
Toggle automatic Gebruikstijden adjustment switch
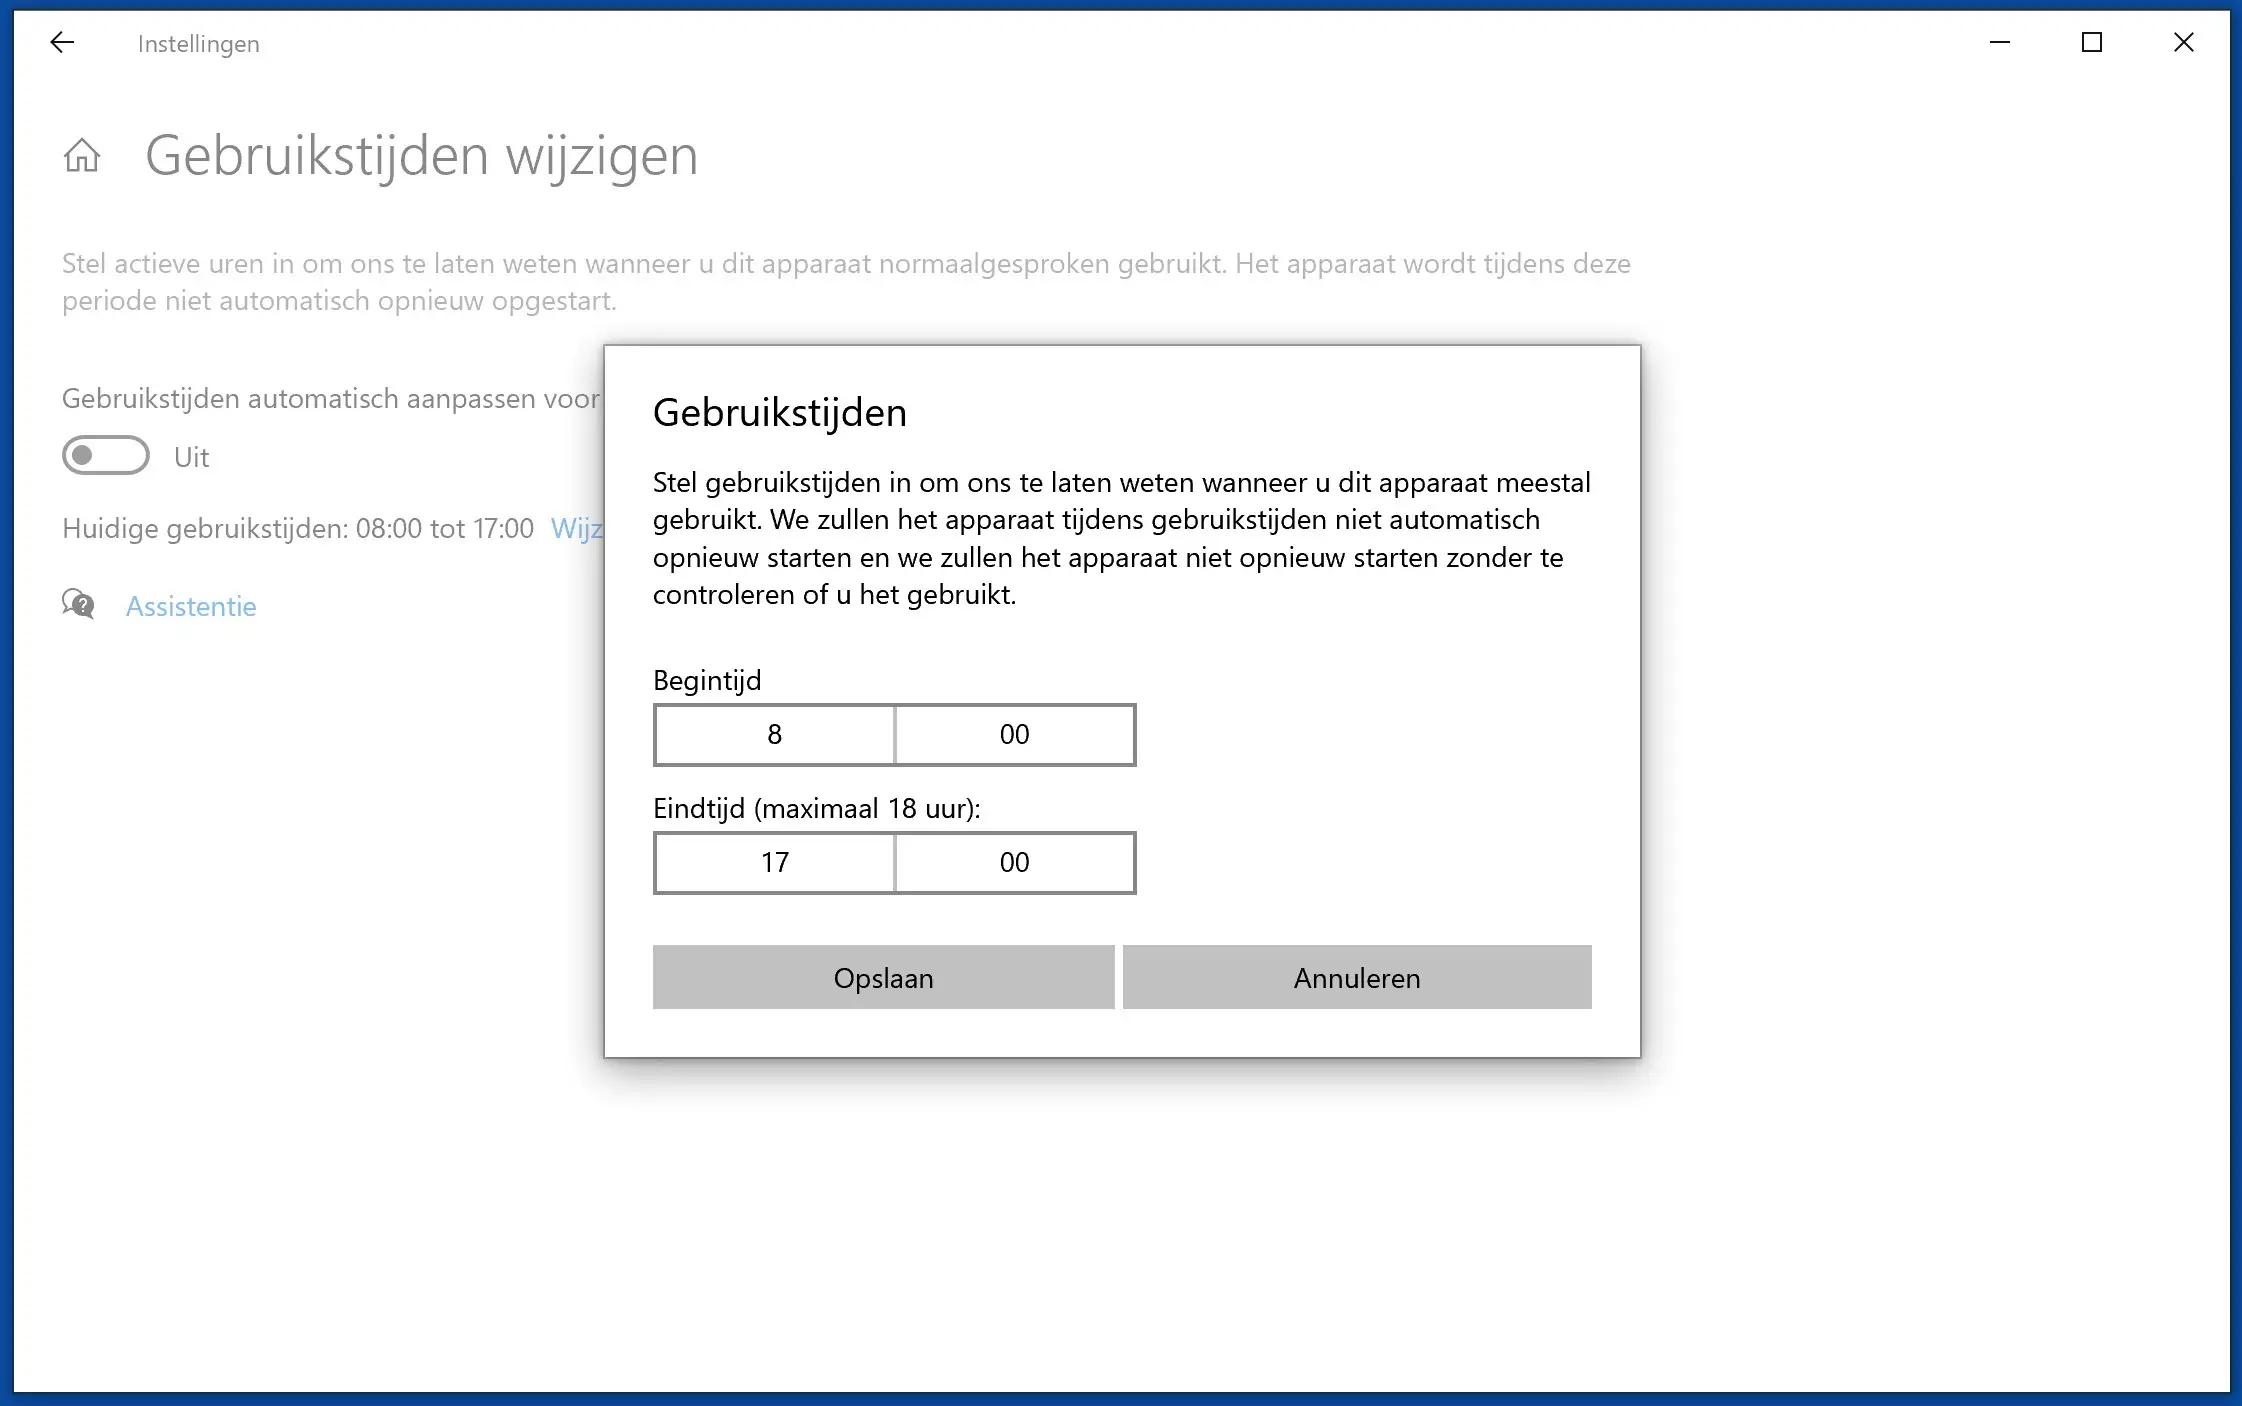(x=106, y=456)
